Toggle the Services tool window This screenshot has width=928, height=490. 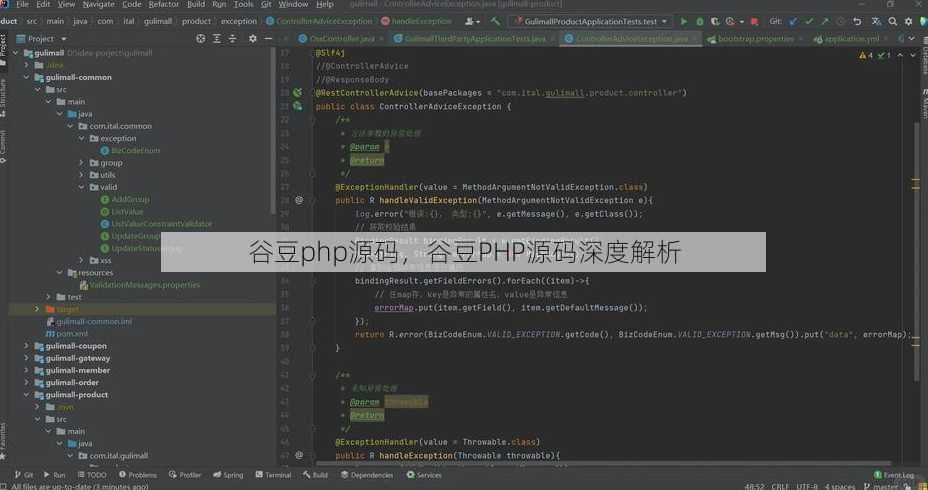click(424, 475)
